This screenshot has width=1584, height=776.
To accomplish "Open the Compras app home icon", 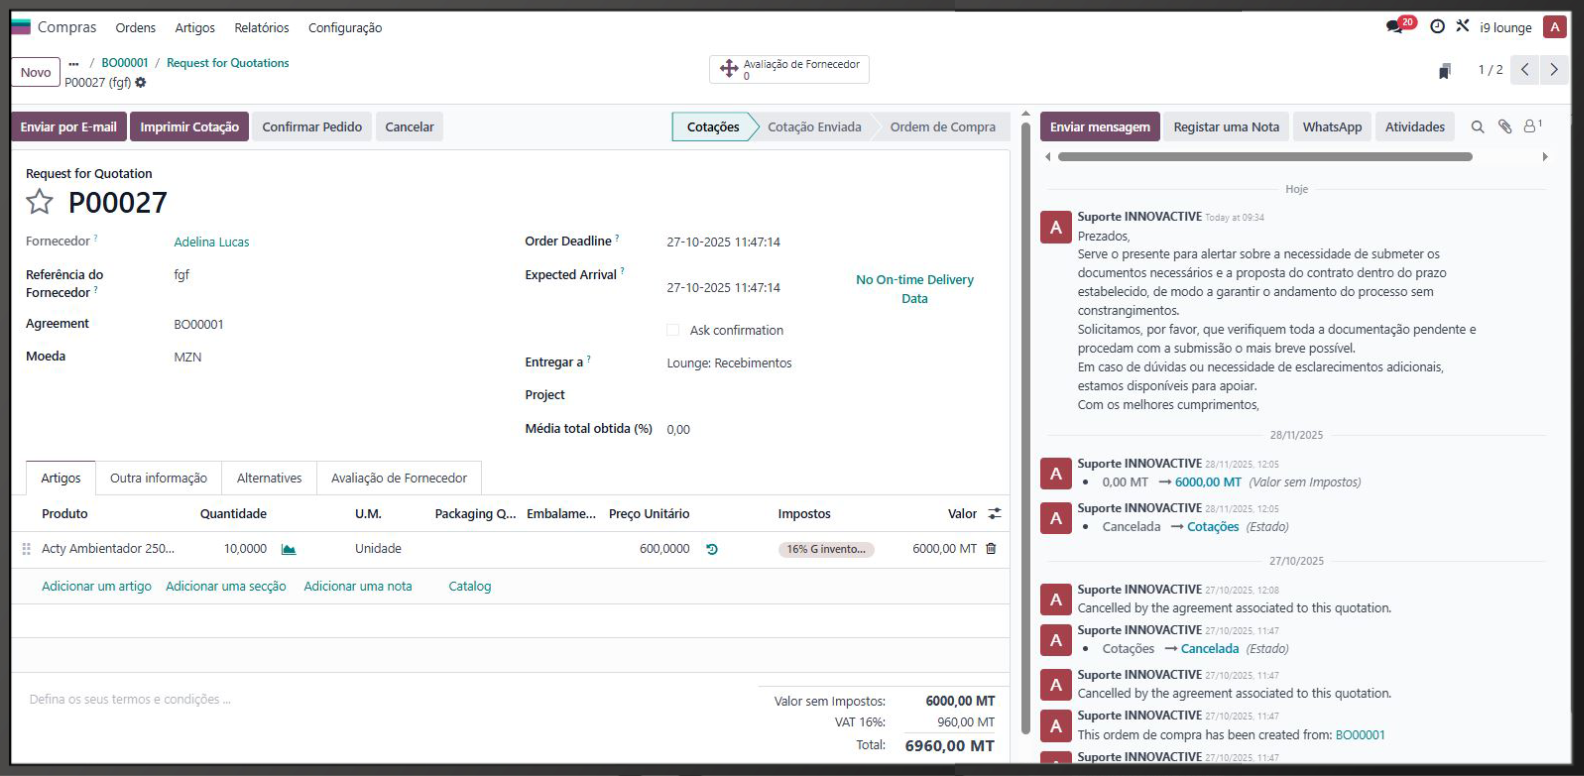I will point(21,27).
